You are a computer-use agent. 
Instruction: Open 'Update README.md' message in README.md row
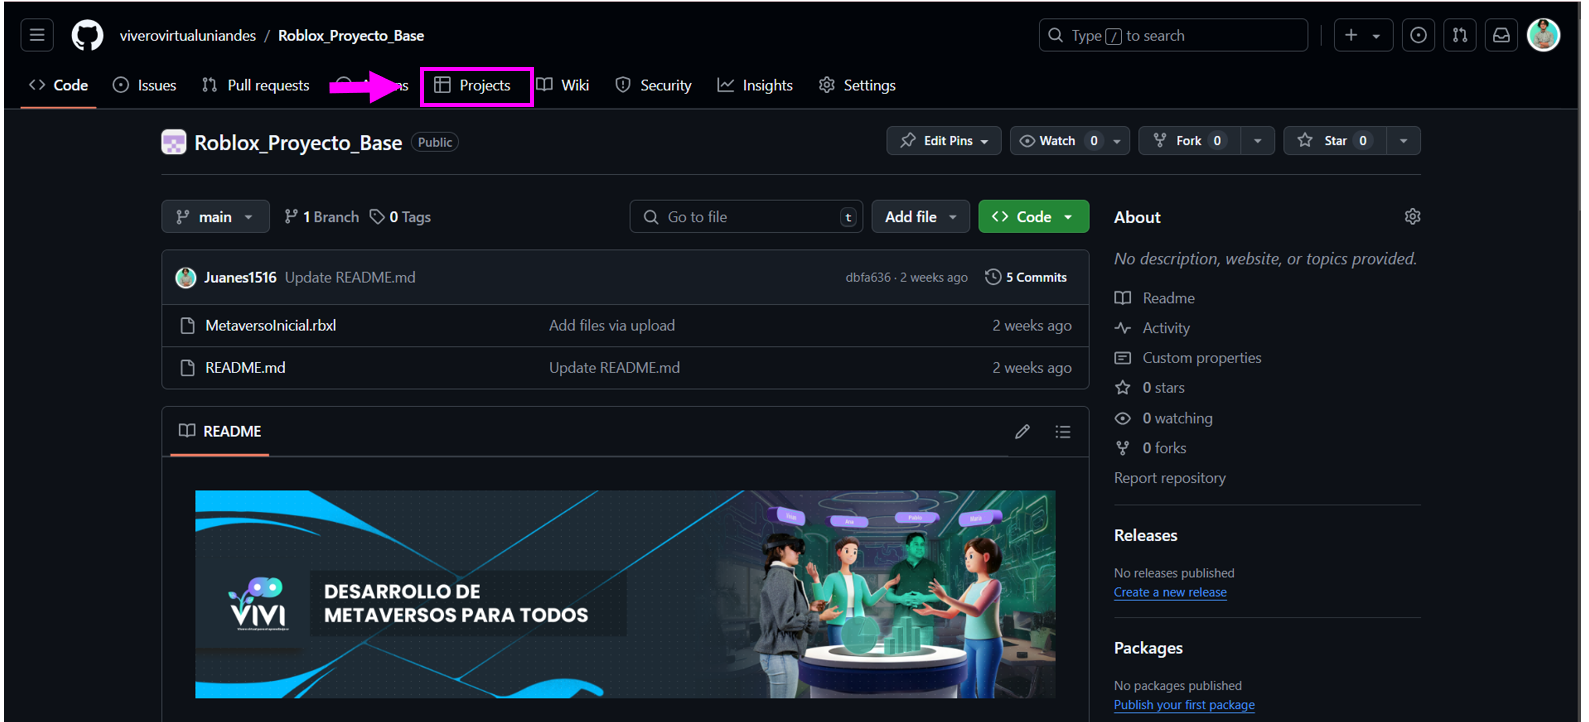pyautogui.click(x=614, y=368)
